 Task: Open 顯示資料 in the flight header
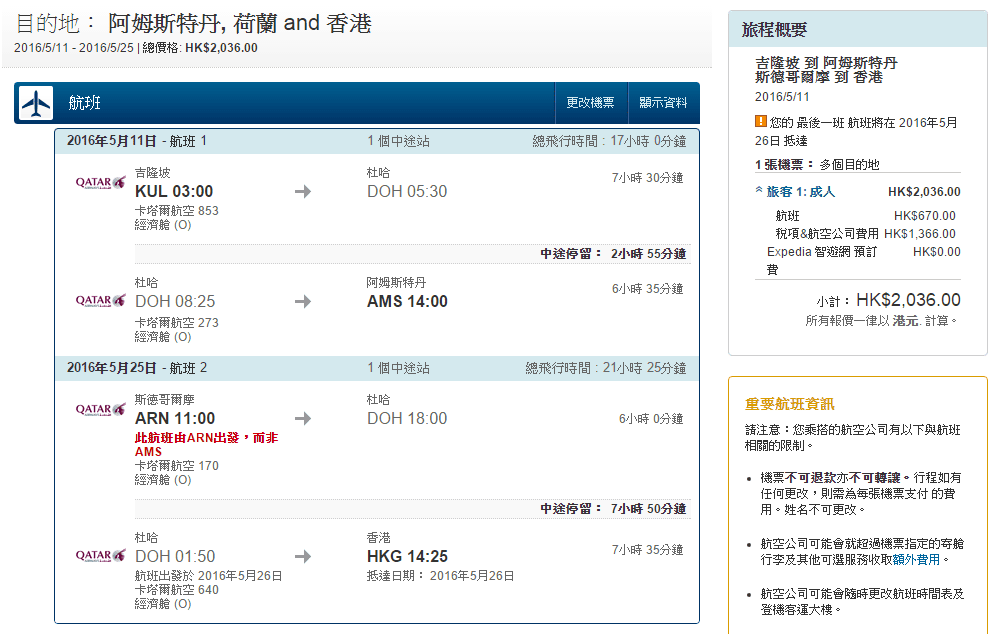tap(663, 103)
